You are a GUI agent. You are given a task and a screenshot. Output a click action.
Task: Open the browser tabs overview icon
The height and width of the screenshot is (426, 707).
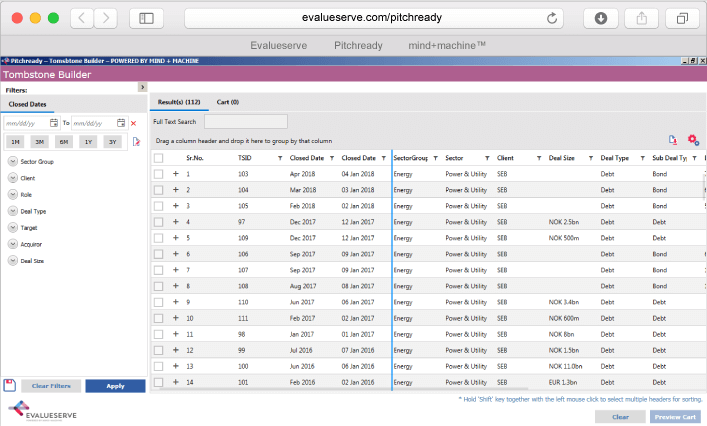coord(682,18)
